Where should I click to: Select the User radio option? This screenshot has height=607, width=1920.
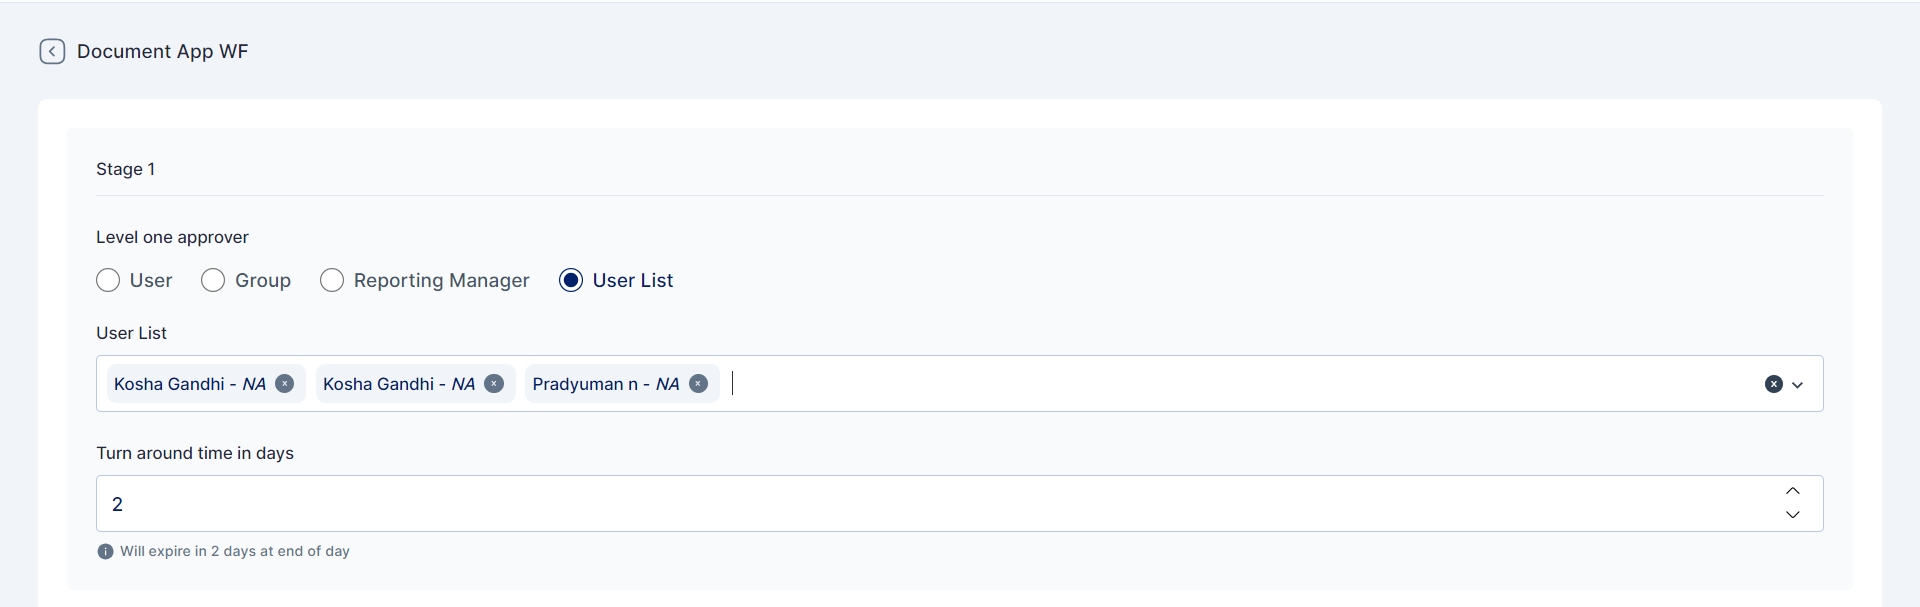[108, 281]
